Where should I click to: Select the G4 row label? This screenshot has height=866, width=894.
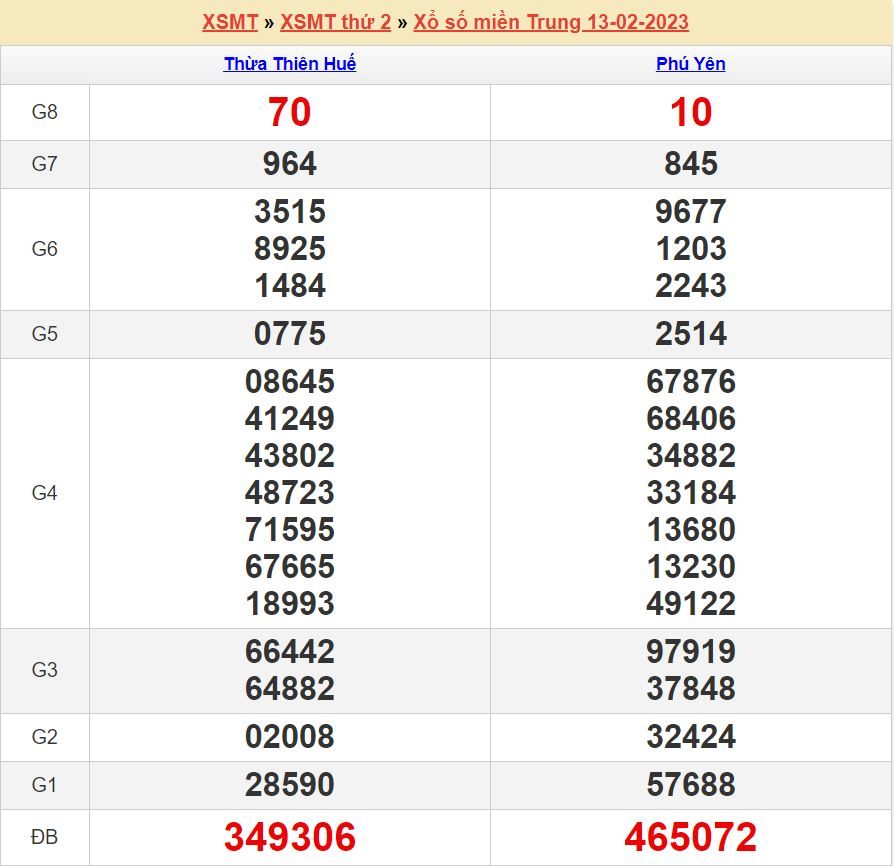point(44,493)
